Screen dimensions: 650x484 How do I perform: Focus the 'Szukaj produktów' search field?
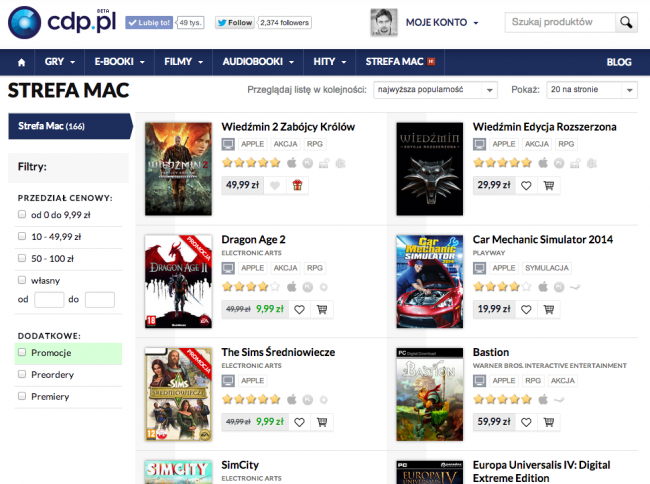pos(560,22)
